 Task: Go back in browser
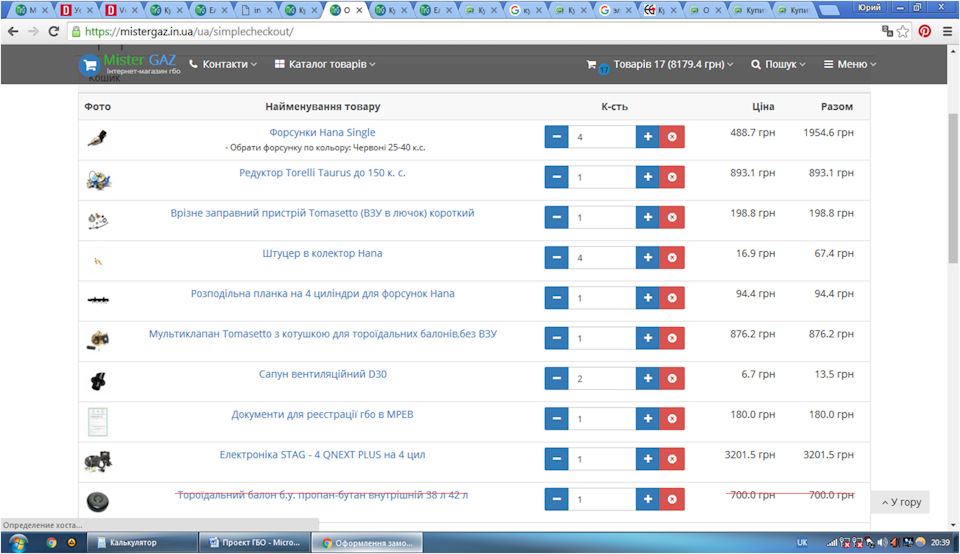(x=13, y=31)
